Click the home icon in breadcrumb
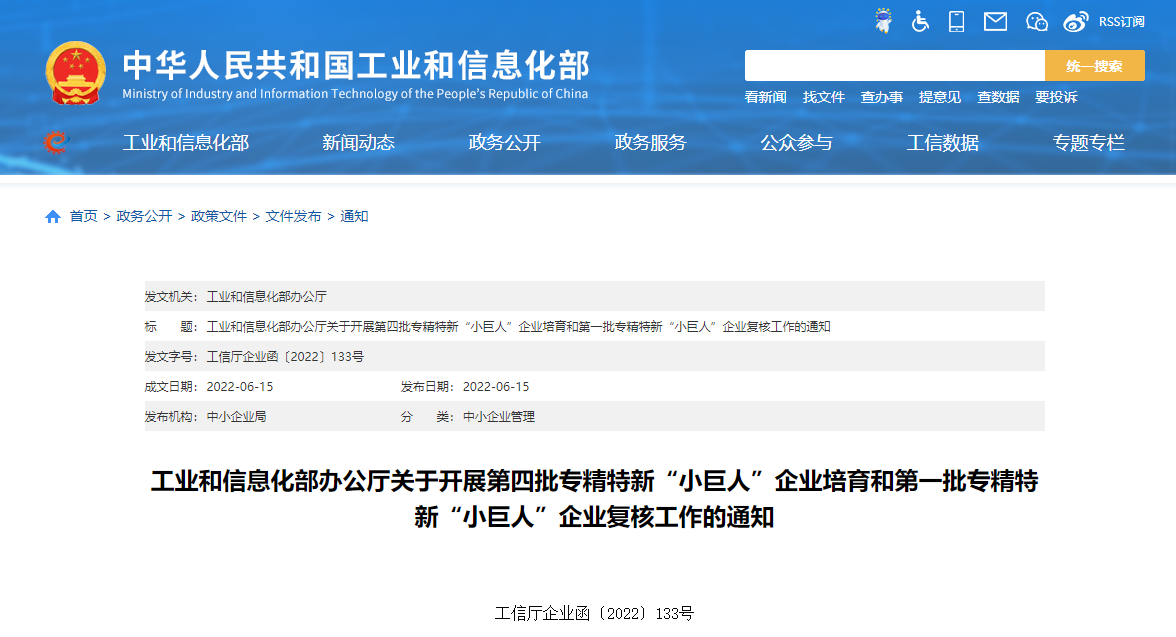Screen dimensions: 1176x637 click(53, 216)
